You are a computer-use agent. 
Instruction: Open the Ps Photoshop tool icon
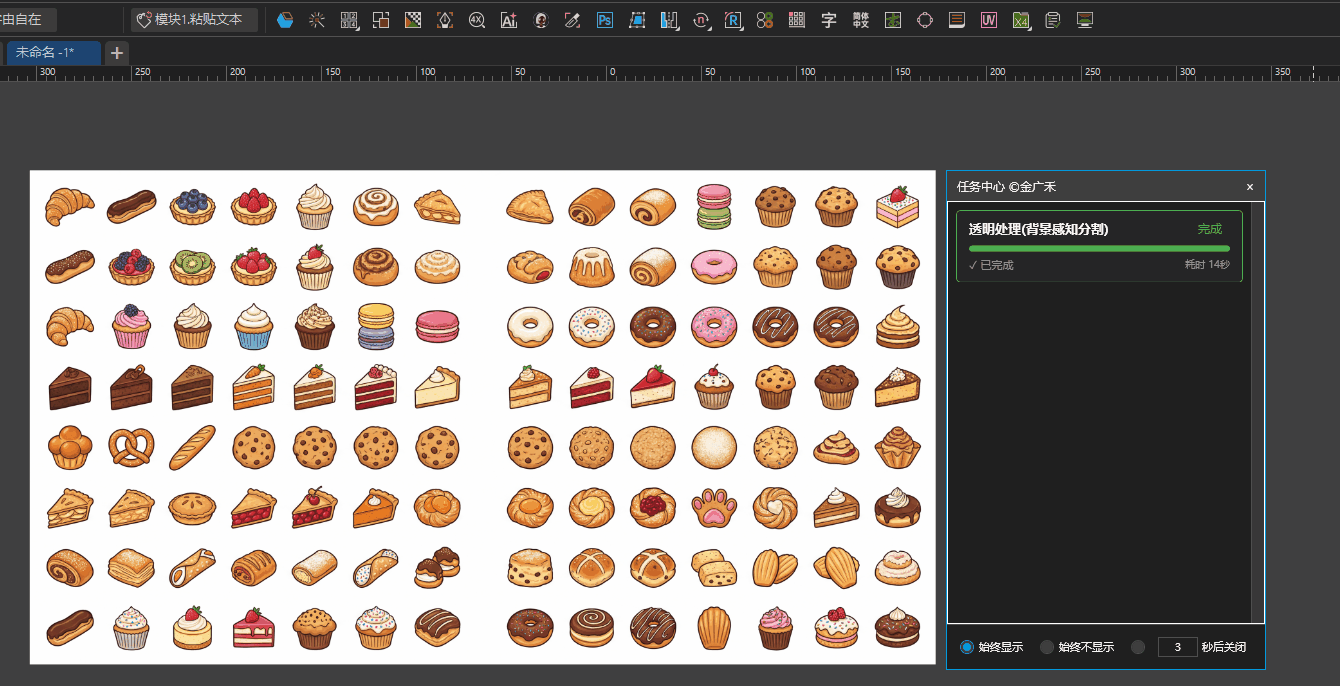(605, 20)
